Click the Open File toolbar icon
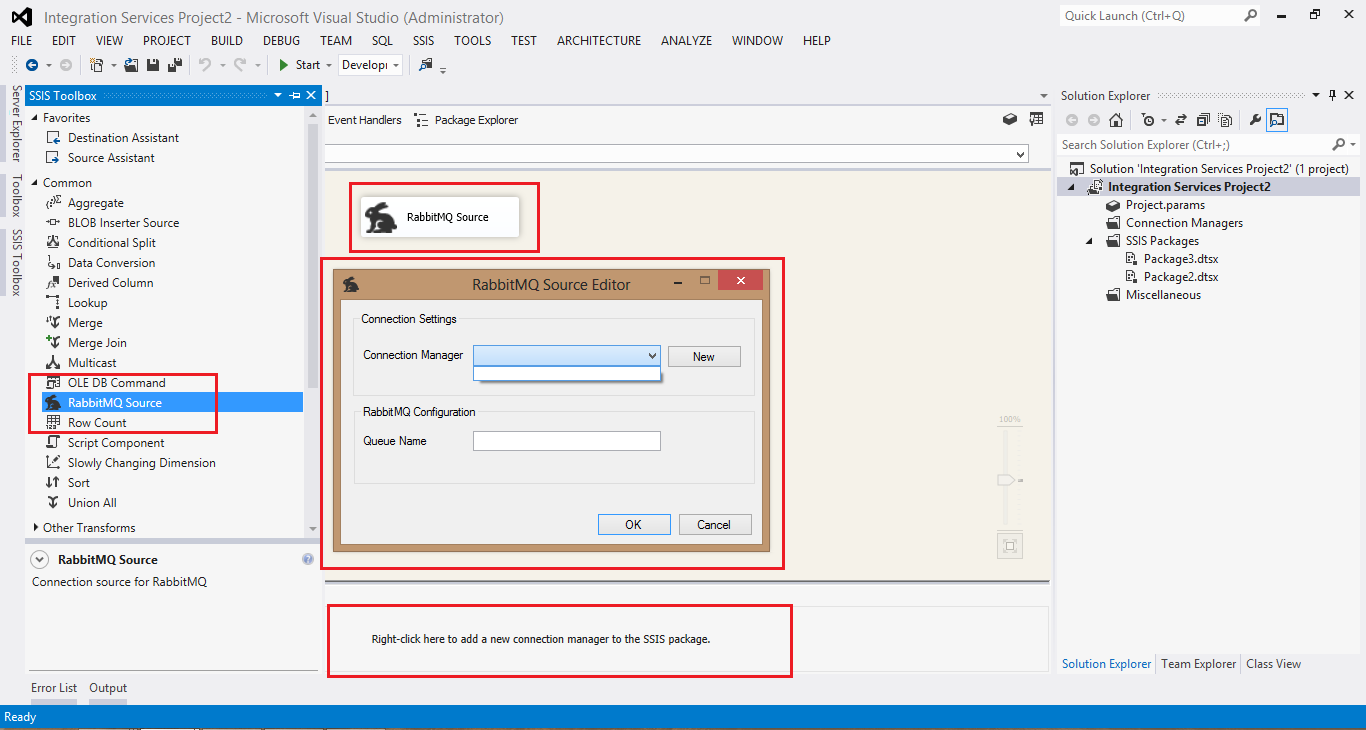This screenshot has width=1366, height=730. click(133, 65)
